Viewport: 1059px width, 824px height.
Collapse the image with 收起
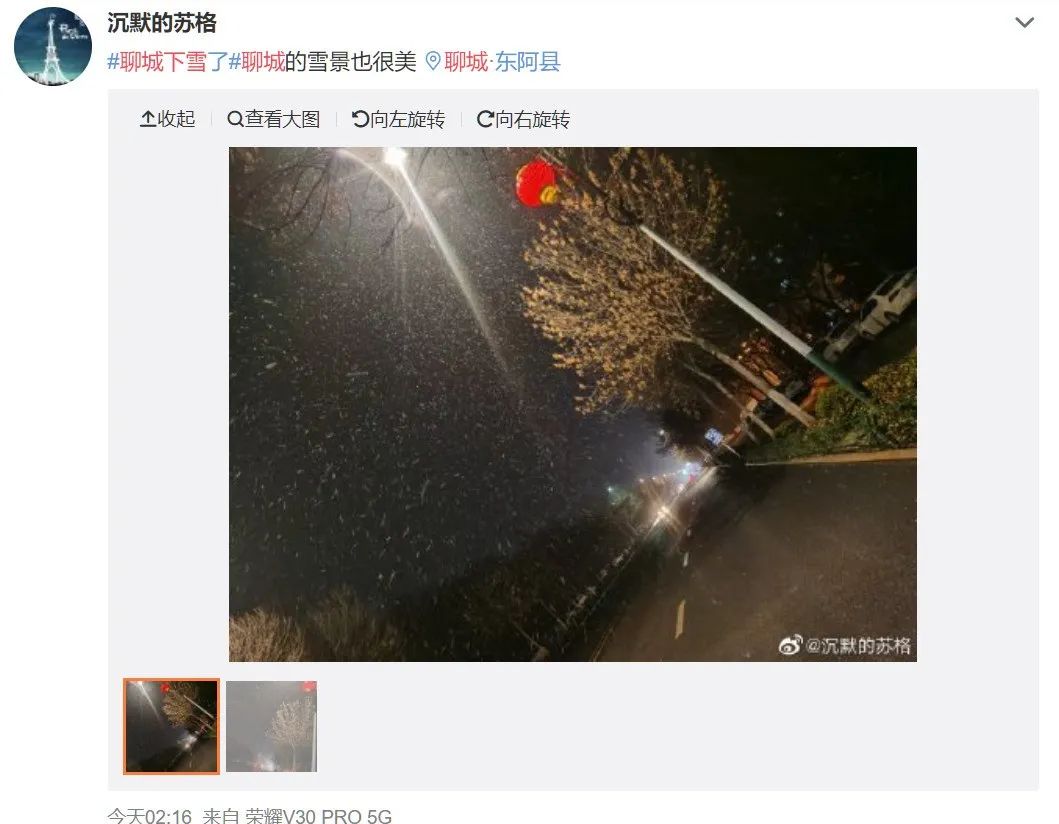(x=167, y=120)
